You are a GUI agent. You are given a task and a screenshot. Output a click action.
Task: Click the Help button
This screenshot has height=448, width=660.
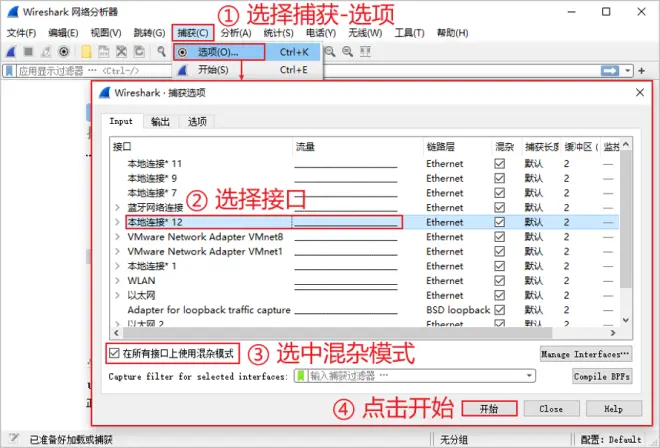point(614,408)
